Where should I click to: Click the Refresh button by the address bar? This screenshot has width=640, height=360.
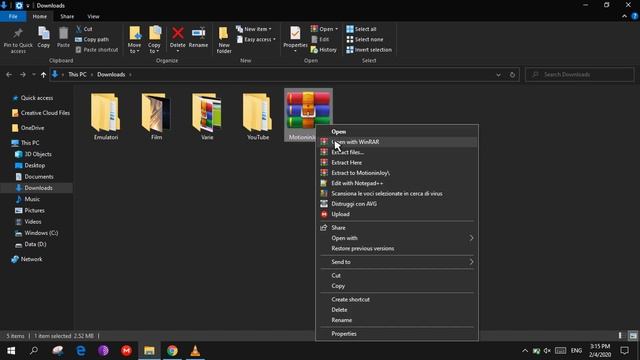(512, 75)
